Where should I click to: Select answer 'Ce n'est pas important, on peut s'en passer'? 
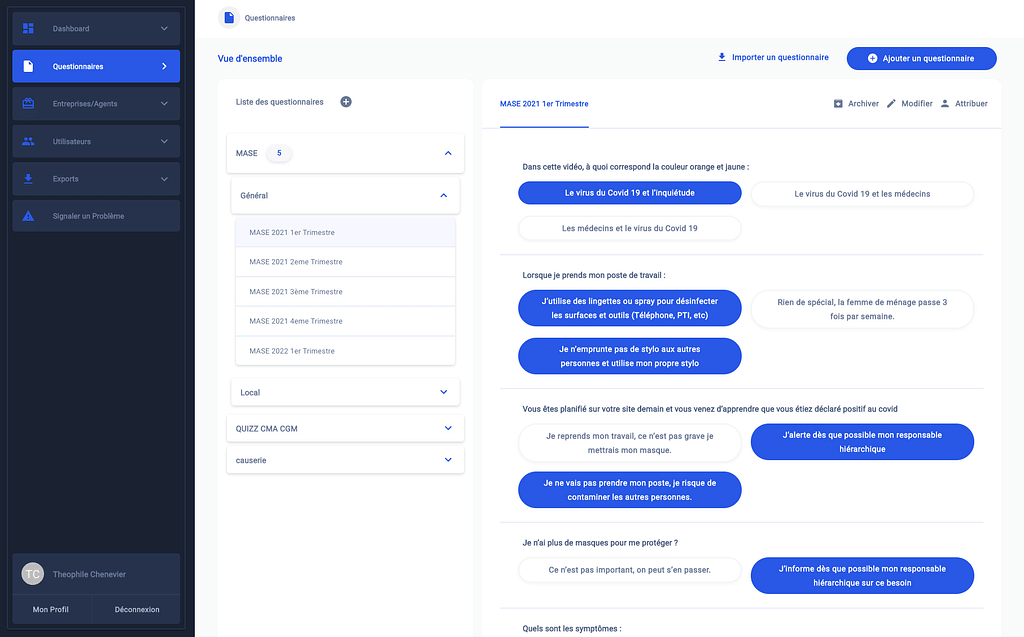tap(630, 570)
